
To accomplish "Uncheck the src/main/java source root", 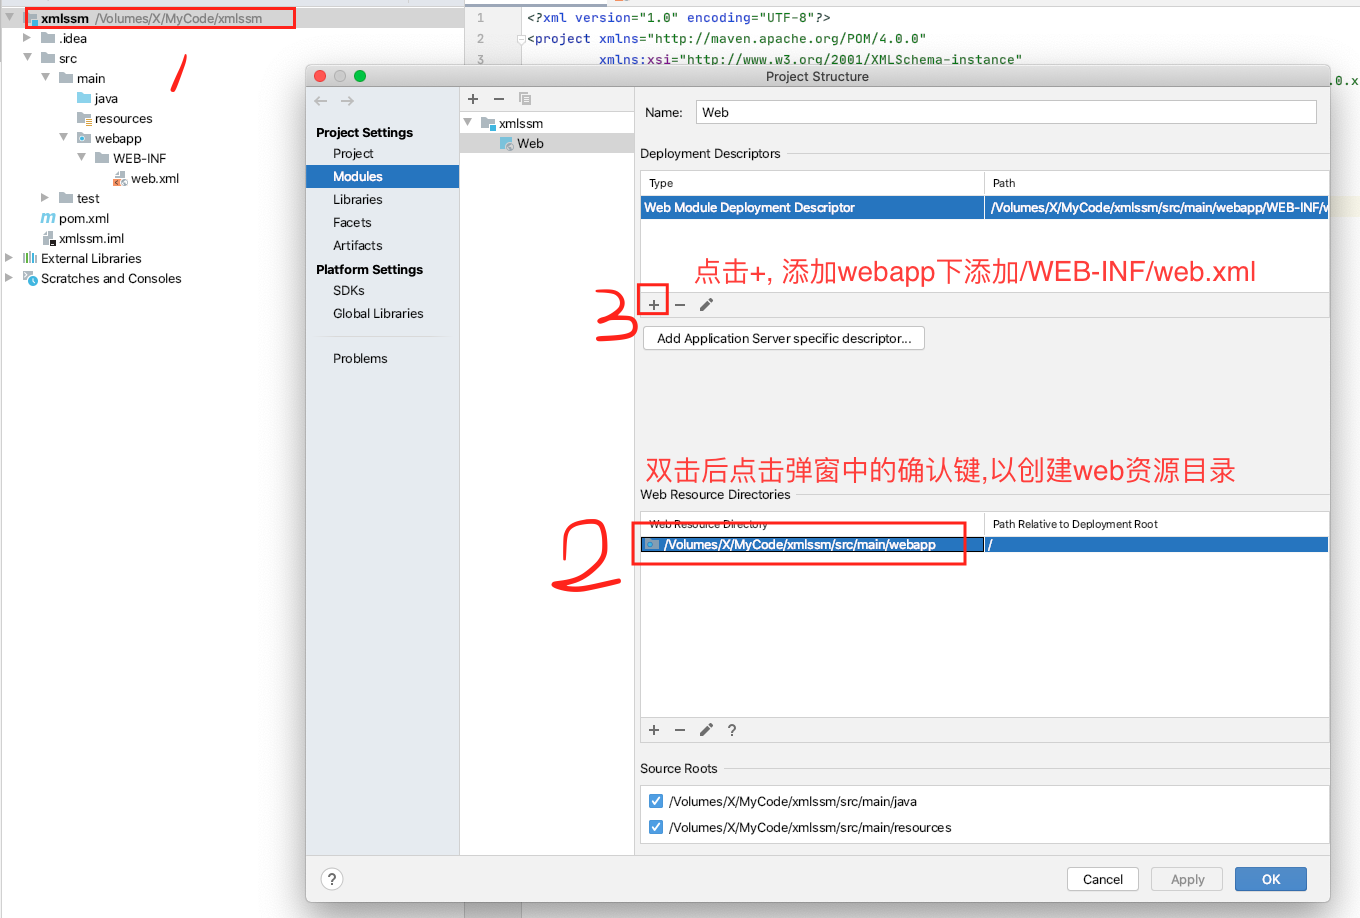I will (x=656, y=801).
